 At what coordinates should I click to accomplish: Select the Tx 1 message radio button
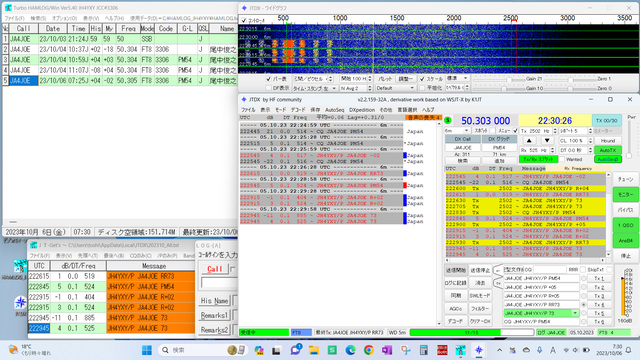pos(584,278)
